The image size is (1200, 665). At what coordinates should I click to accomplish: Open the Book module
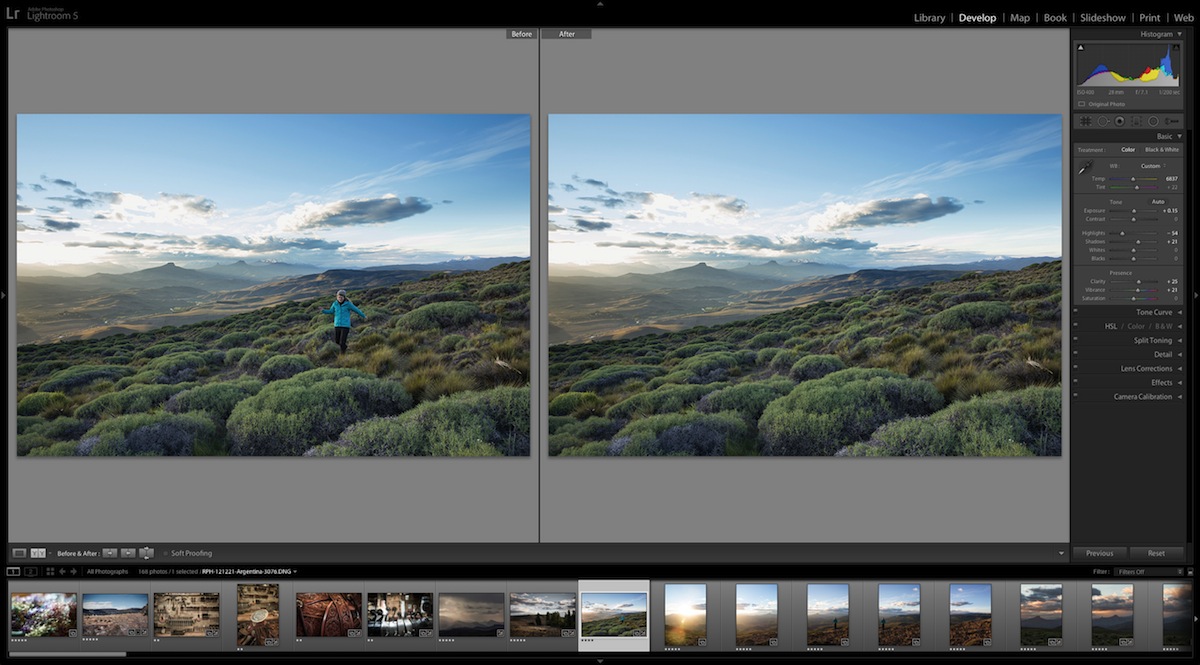(x=1055, y=17)
